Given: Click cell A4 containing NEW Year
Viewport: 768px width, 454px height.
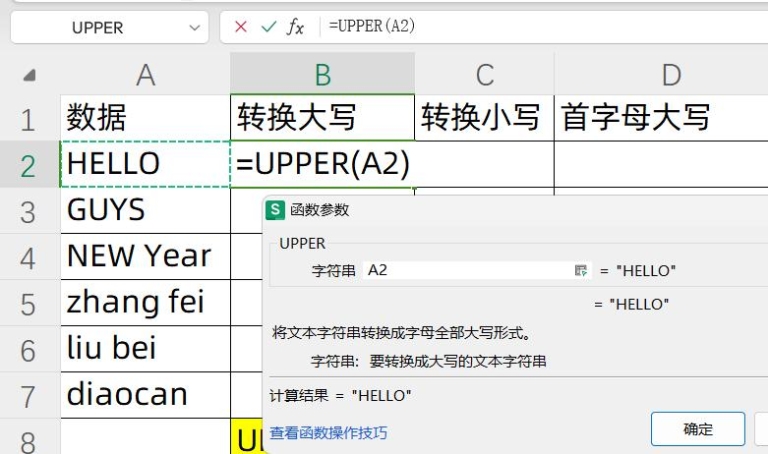Looking at the screenshot, I should [x=145, y=257].
